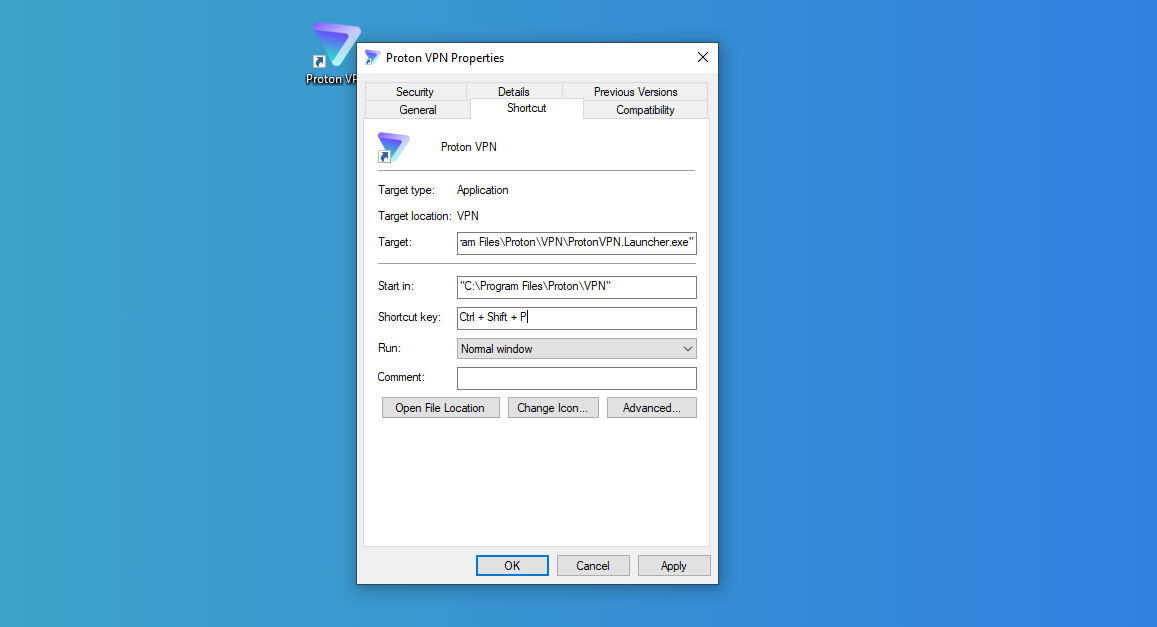Click the Proton VPN shortcut icon in dialog
The width and height of the screenshot is (1157, 627).
coord(393,148)
